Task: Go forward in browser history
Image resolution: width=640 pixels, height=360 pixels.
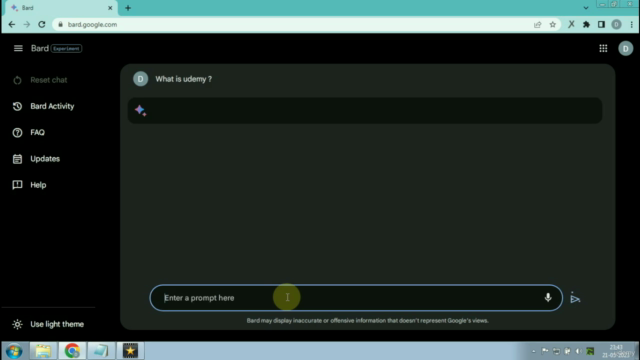Action: click(27, 24)
